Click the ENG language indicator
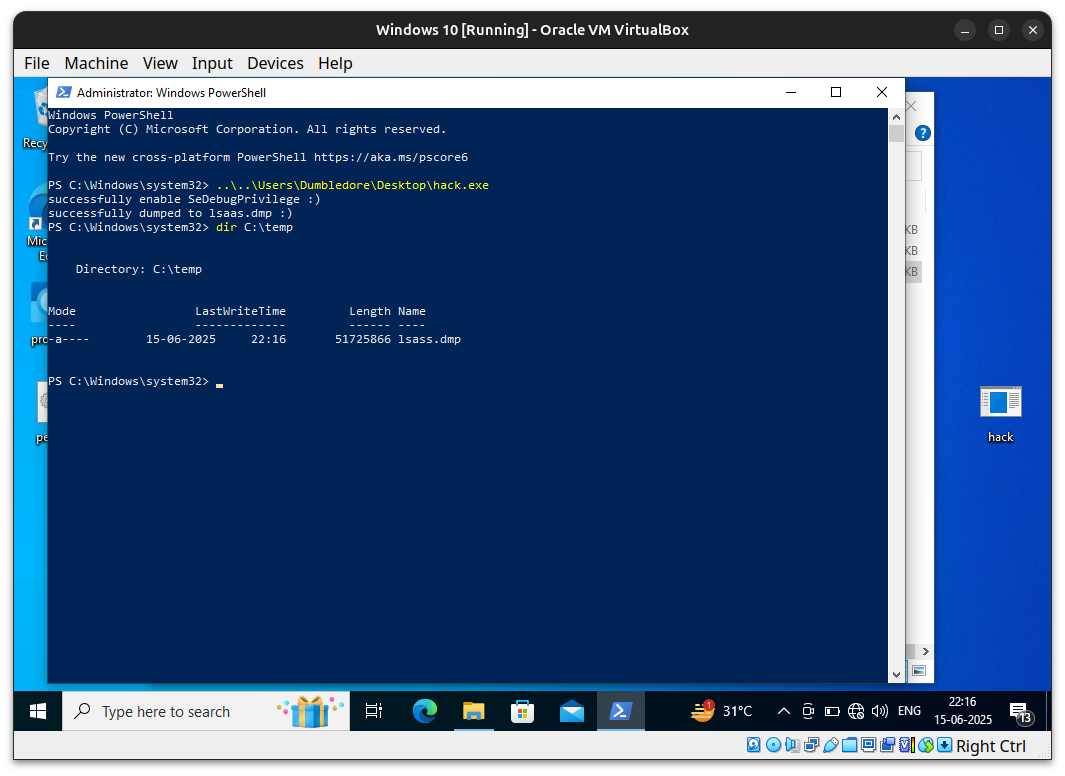 pos(909,711)
